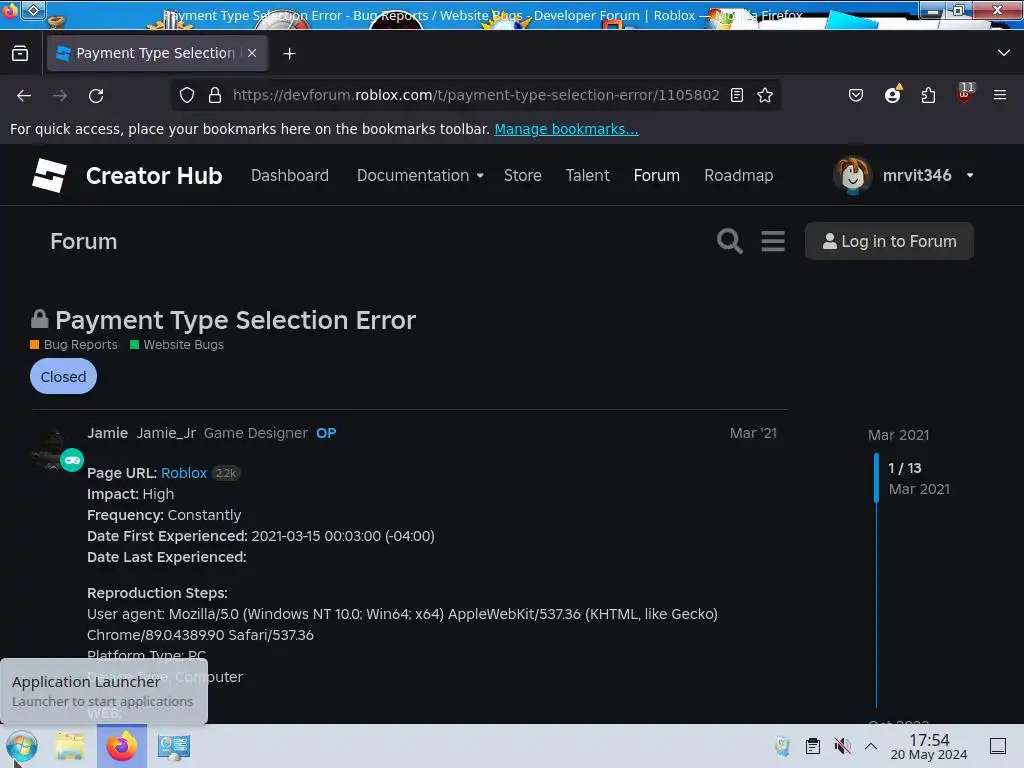Open Jamie's poster avatar
Viewport: 1024px width, 768px height.
click(51, 449)
